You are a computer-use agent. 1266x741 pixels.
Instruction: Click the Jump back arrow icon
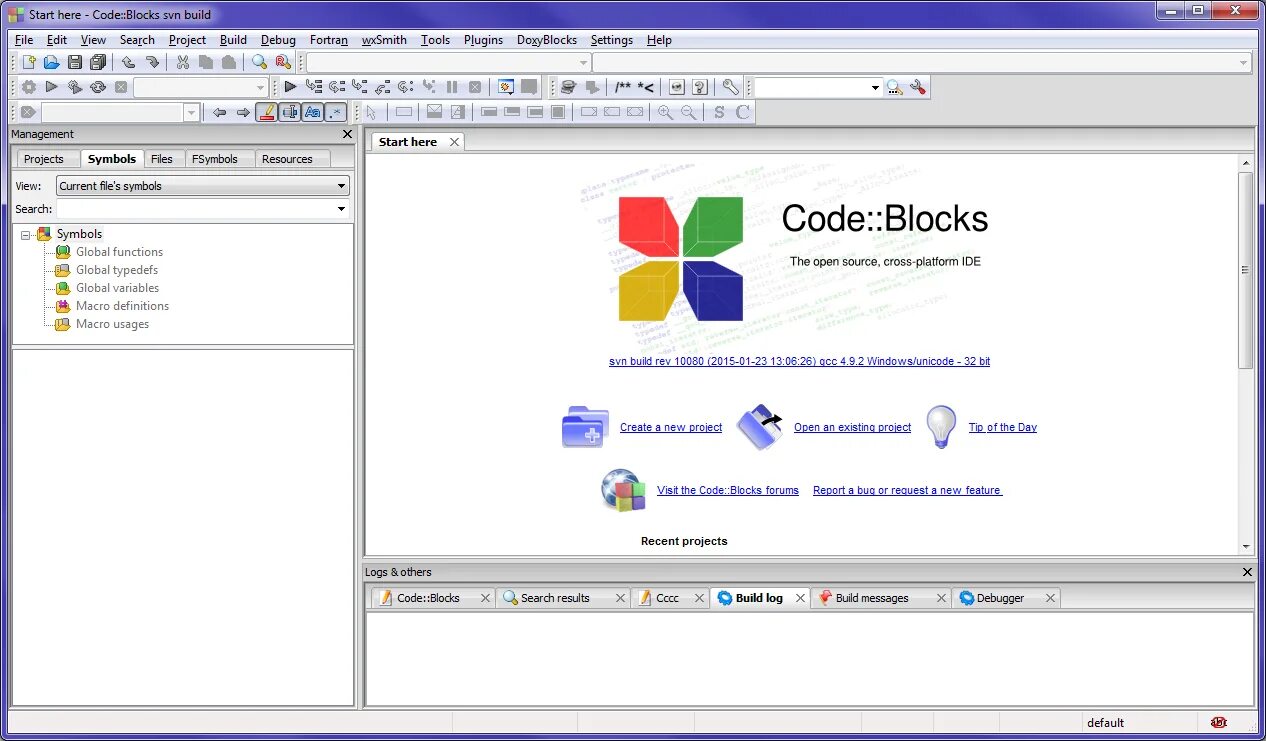tap(220, 112)
